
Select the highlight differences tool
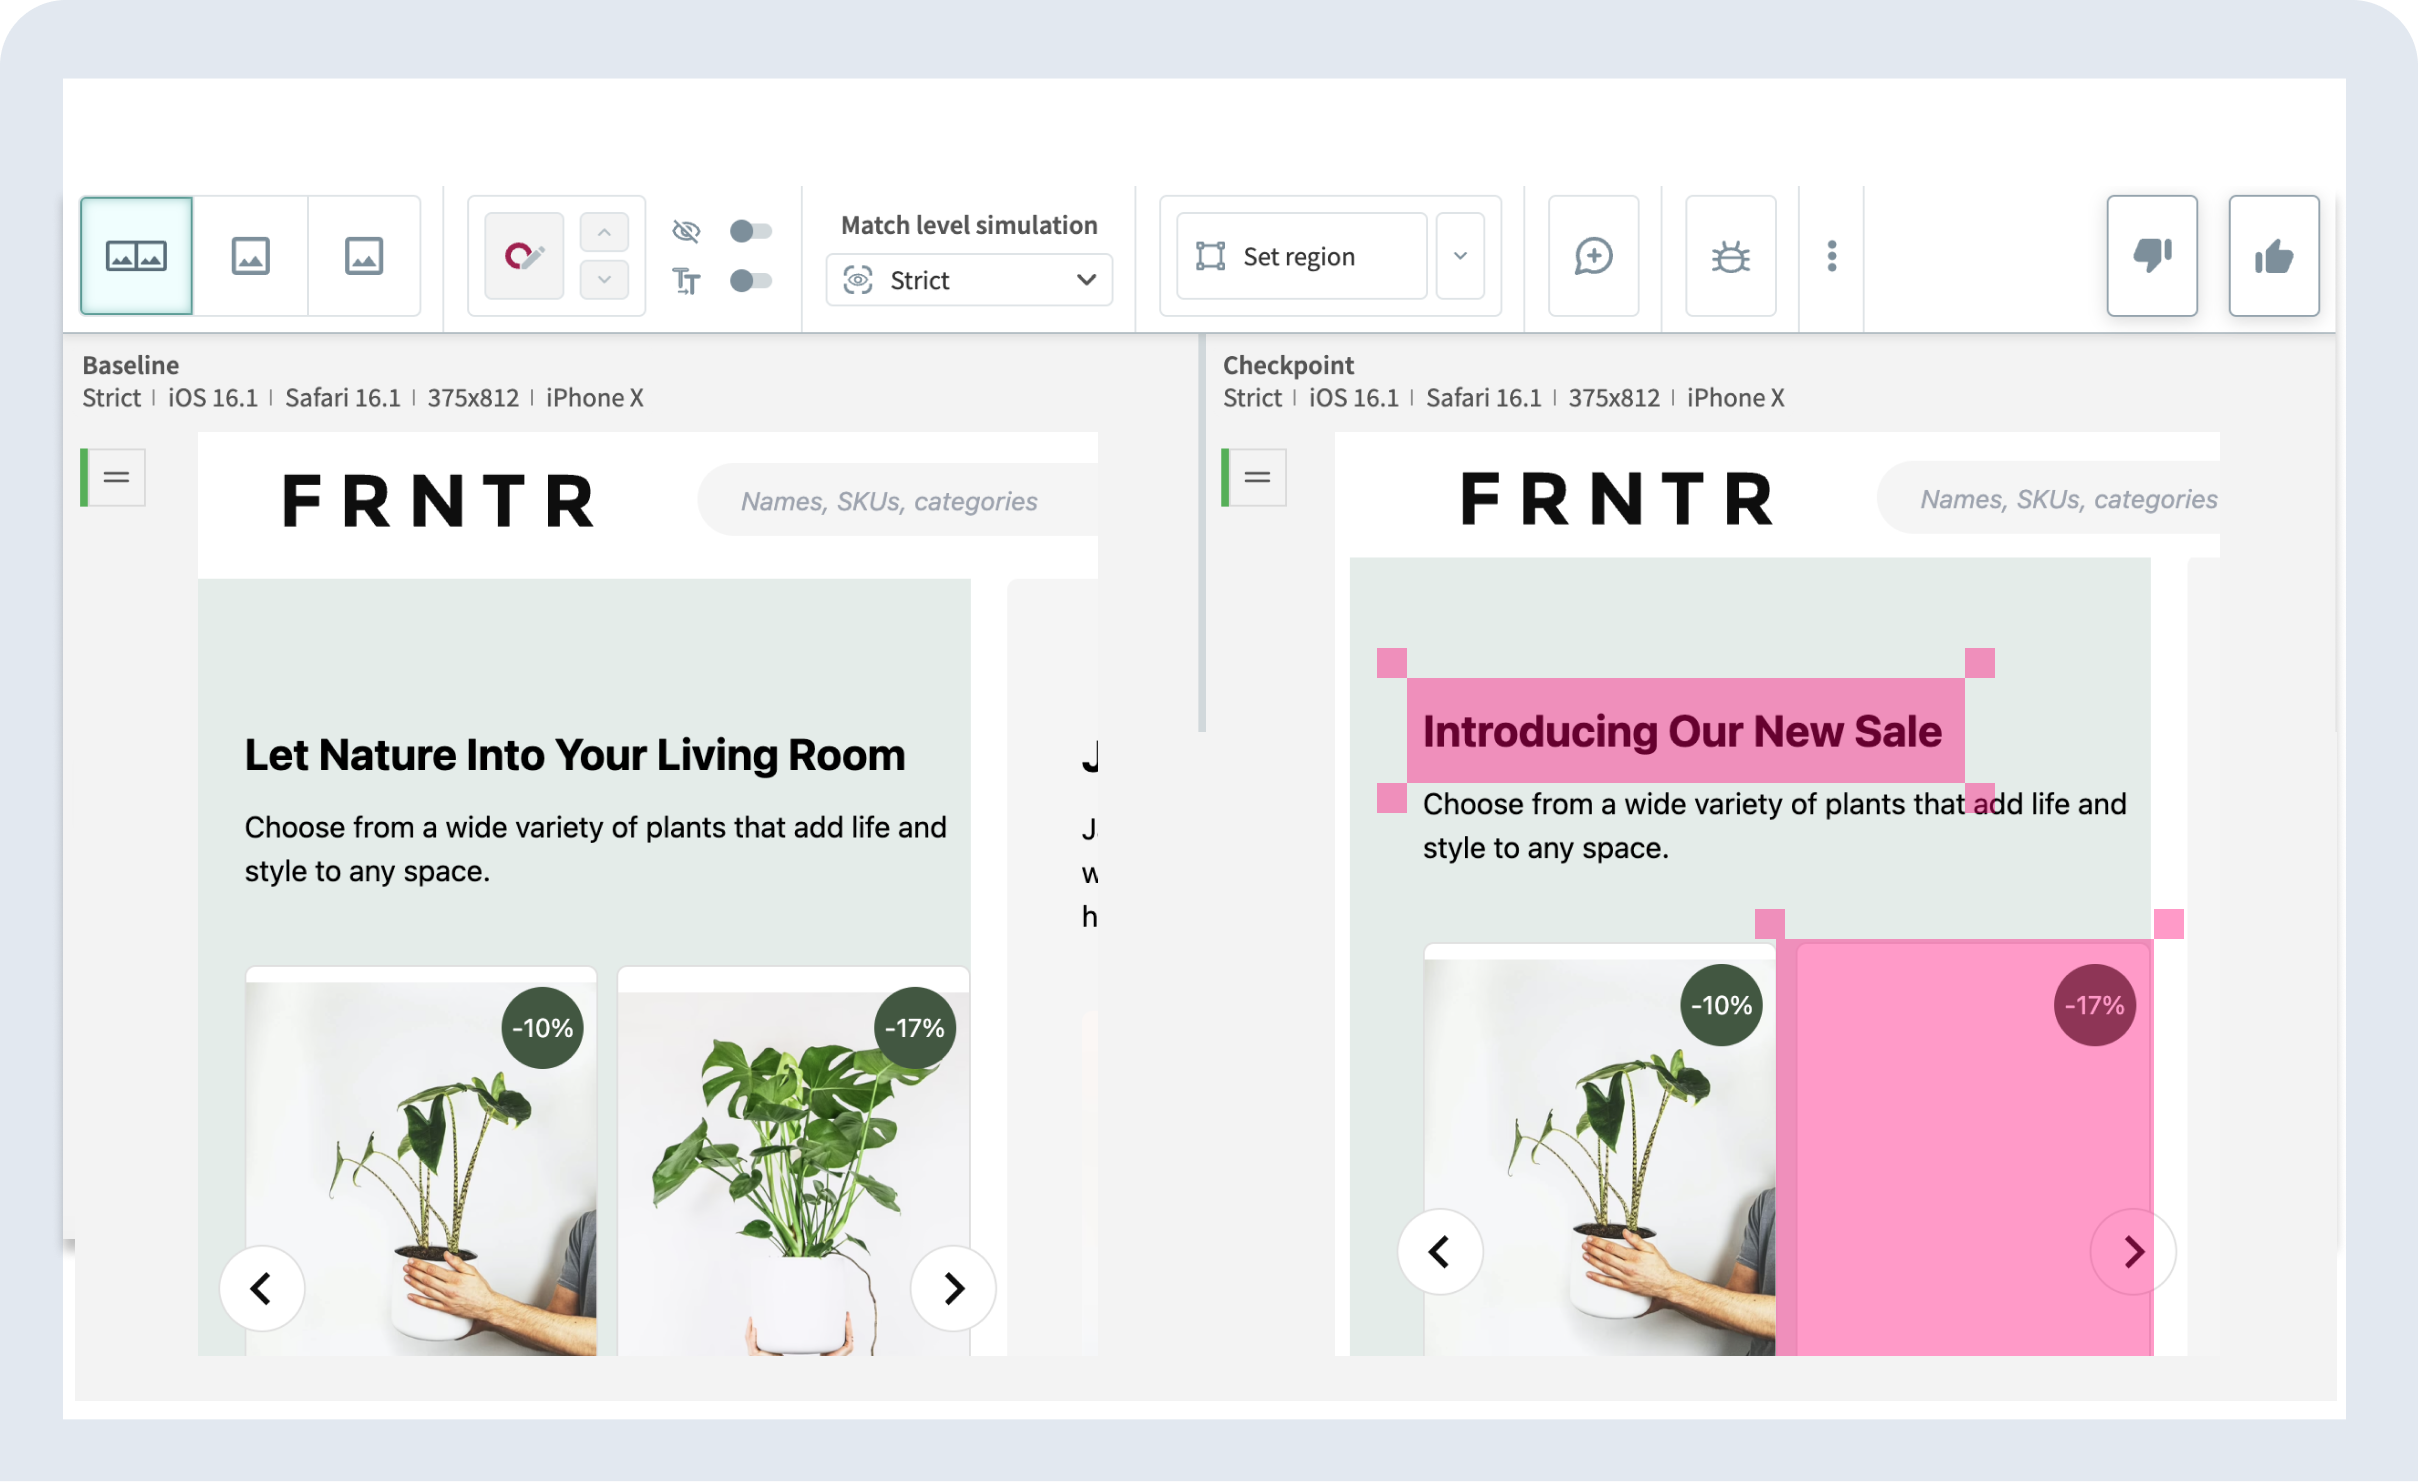pos(524,256)
